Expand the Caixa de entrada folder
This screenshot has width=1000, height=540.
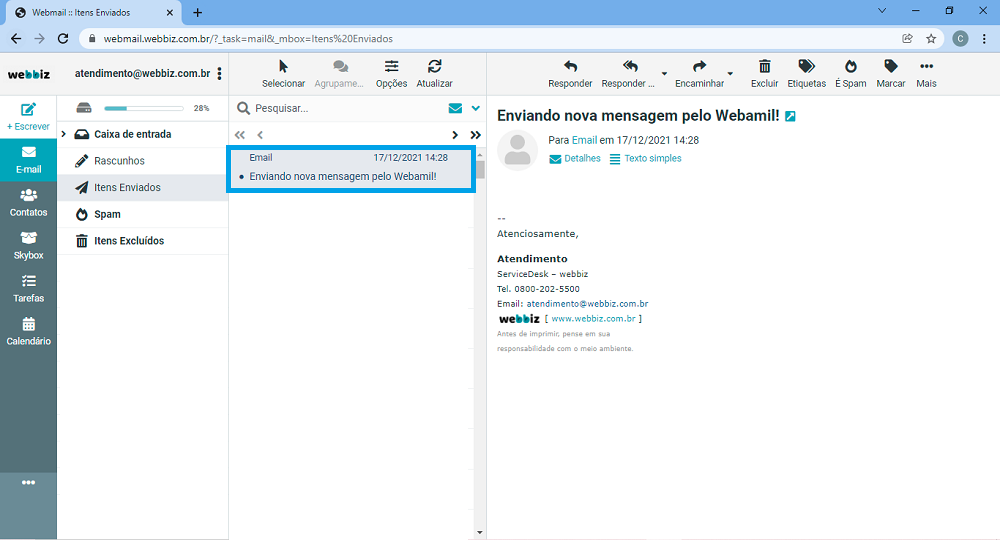pyautogui.click(x=64, y=134)
